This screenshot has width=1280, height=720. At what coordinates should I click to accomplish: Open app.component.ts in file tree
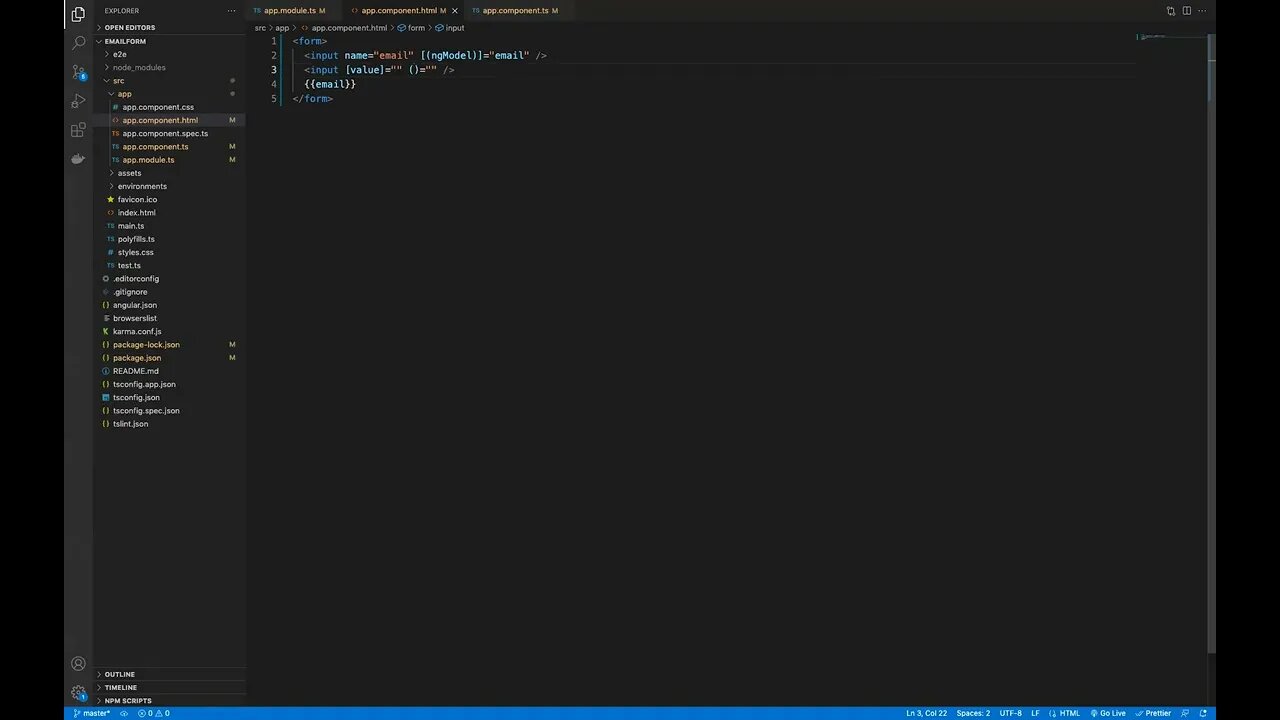170,146
